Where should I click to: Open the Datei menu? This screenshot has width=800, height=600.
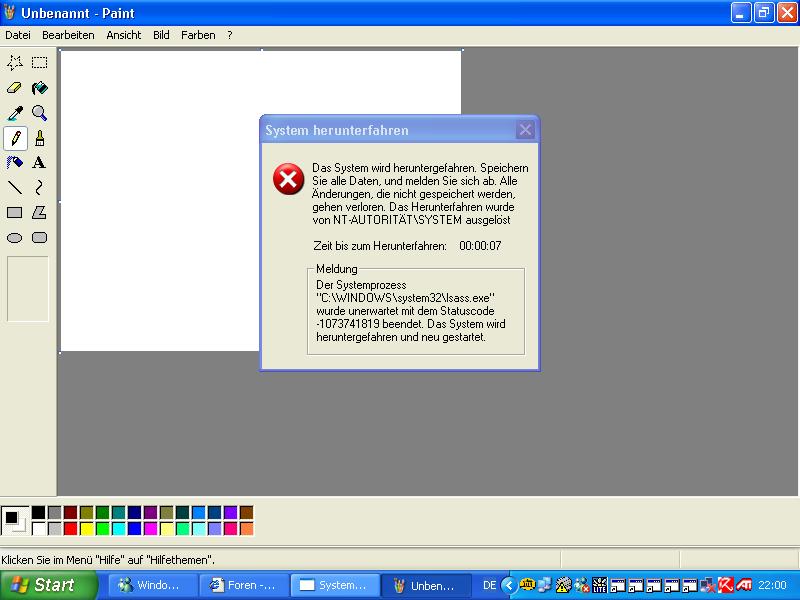pos(18,35)
